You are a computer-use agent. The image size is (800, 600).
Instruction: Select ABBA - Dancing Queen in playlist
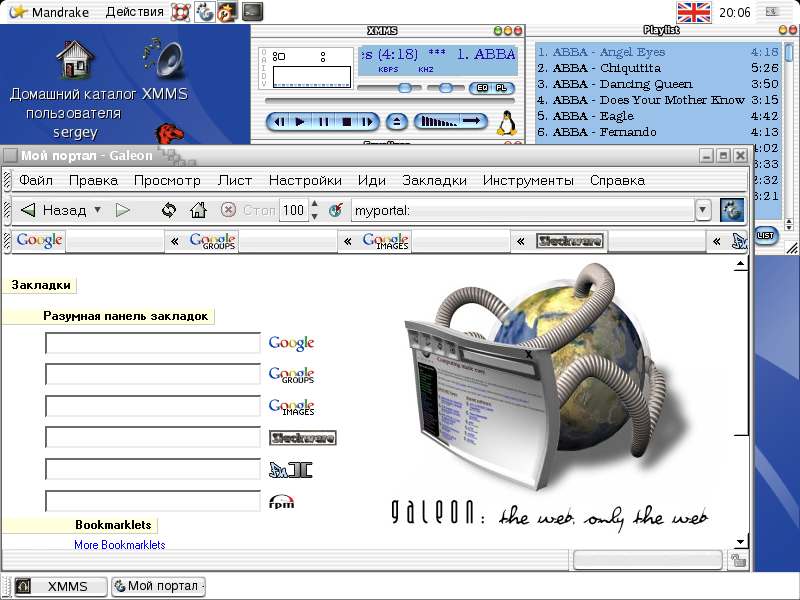[x=658, y=84]
